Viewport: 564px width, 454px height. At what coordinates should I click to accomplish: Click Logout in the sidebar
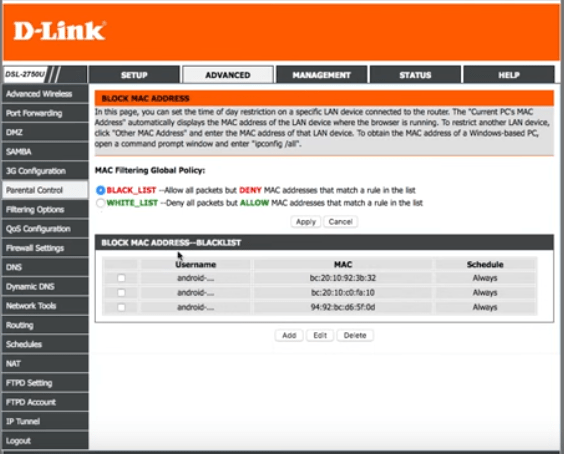click(45, 441)
